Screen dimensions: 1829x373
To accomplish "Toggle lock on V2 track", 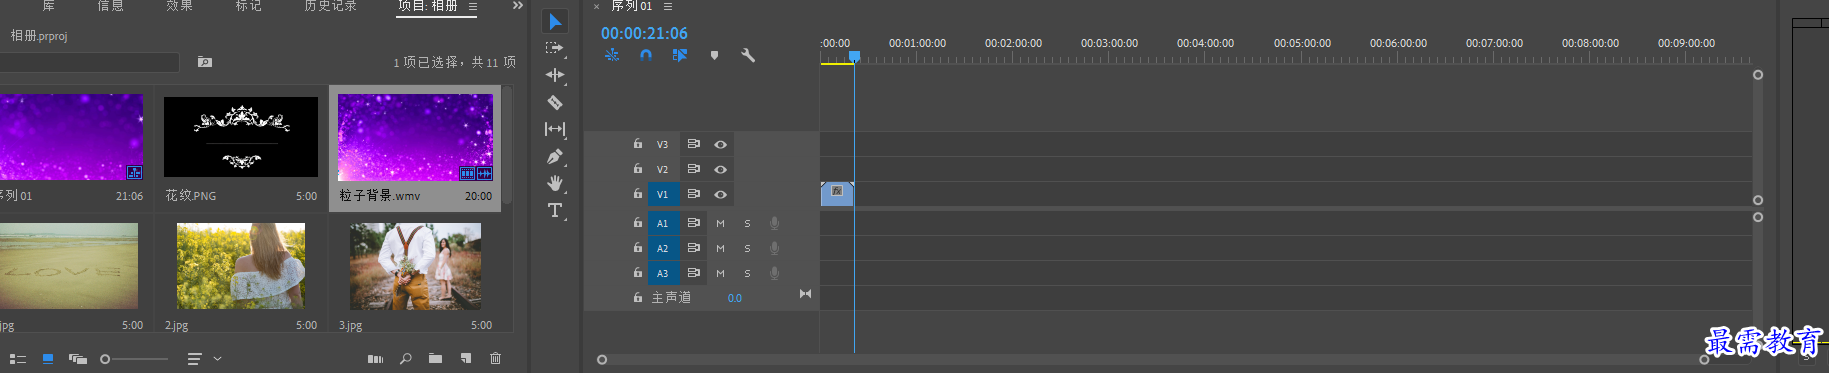I will click(x=638, y=169).
